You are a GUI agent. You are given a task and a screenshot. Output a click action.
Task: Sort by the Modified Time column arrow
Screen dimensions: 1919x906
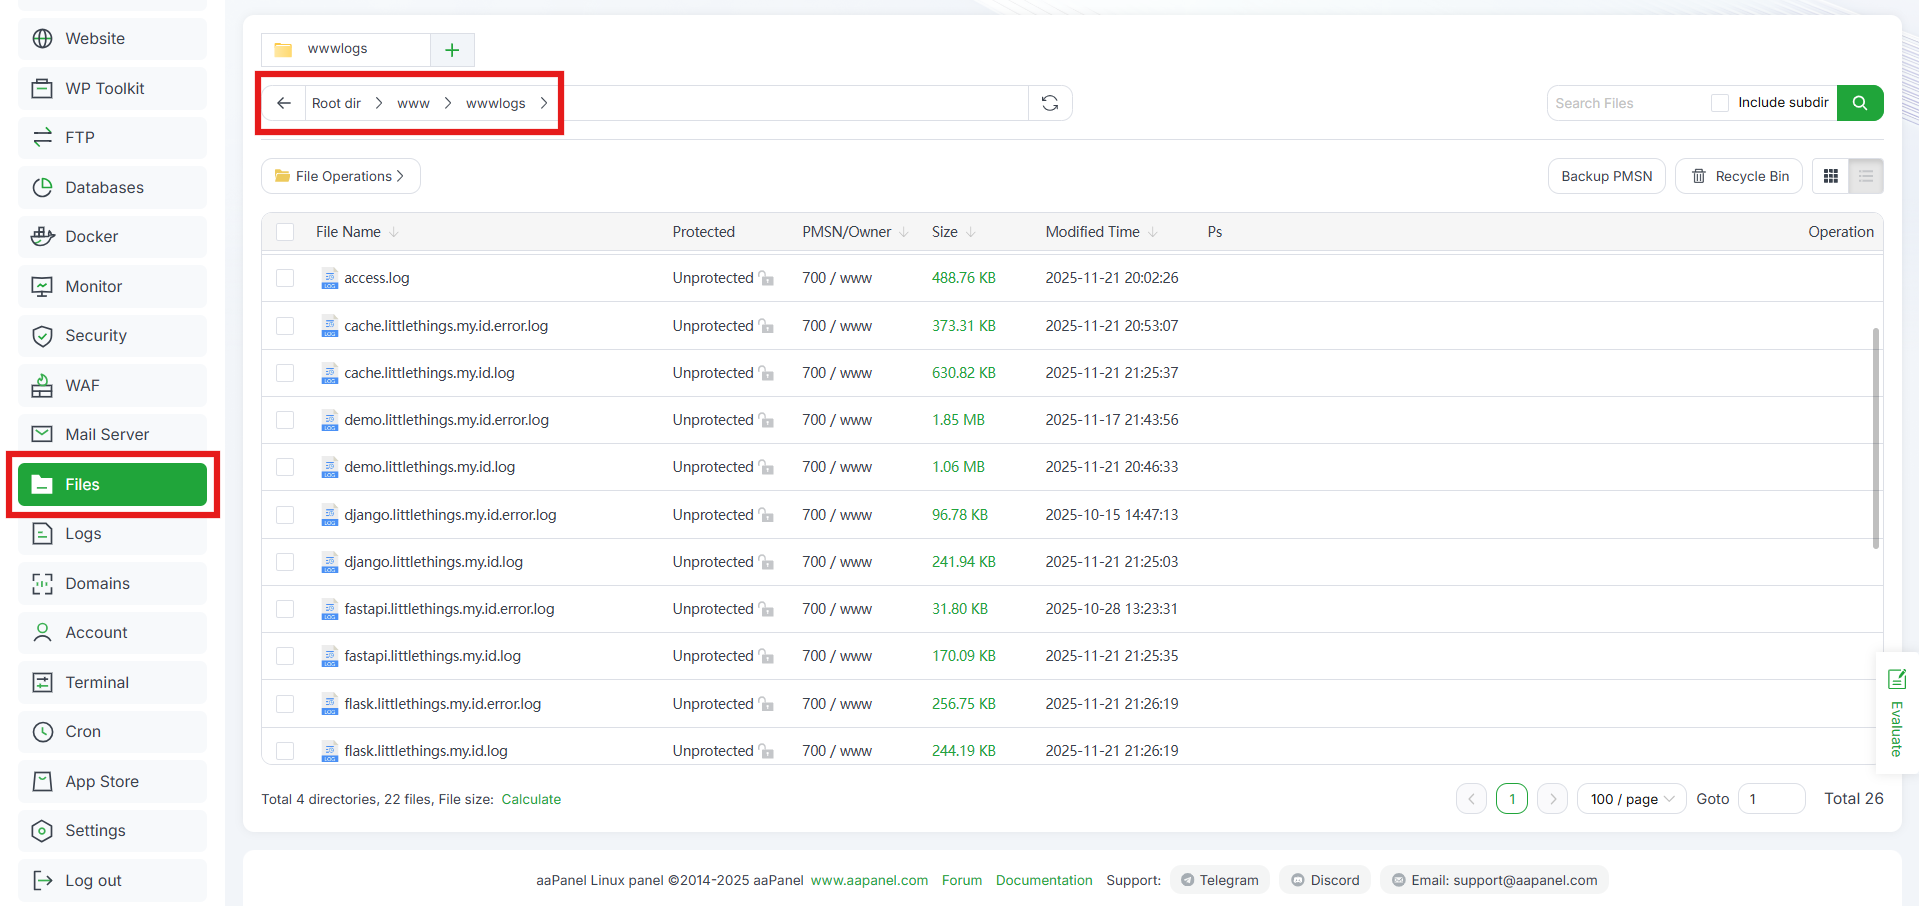1153,232
